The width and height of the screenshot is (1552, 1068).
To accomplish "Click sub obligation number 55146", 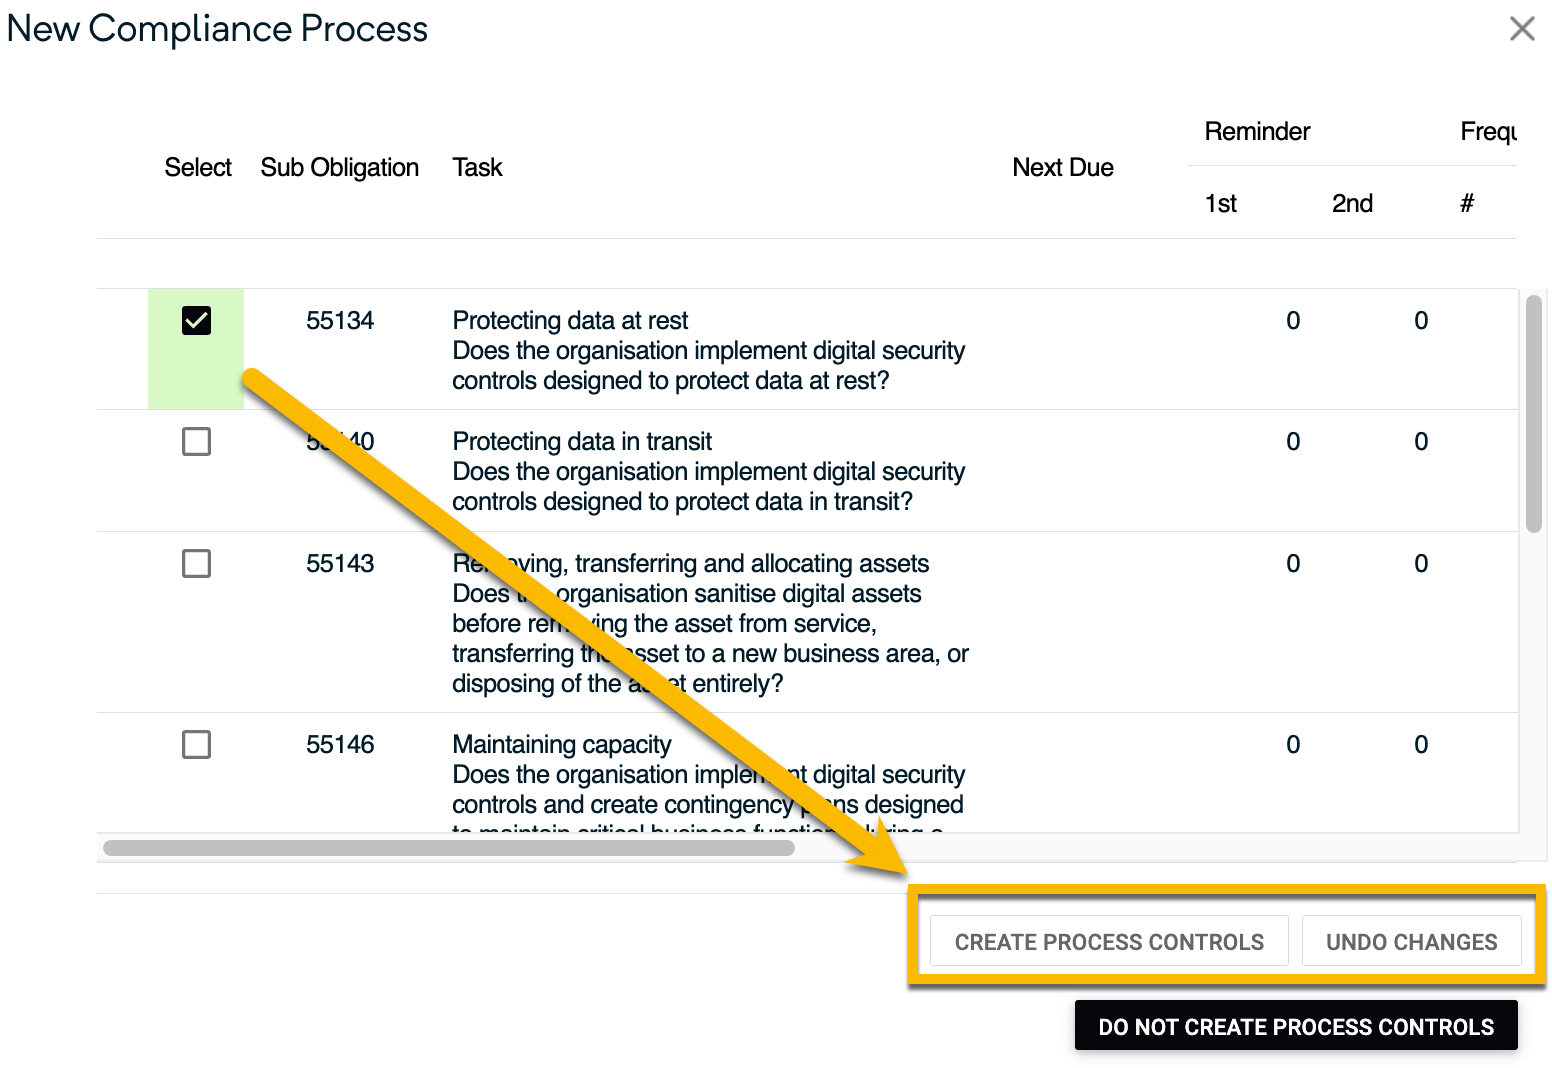I will 340,745.
